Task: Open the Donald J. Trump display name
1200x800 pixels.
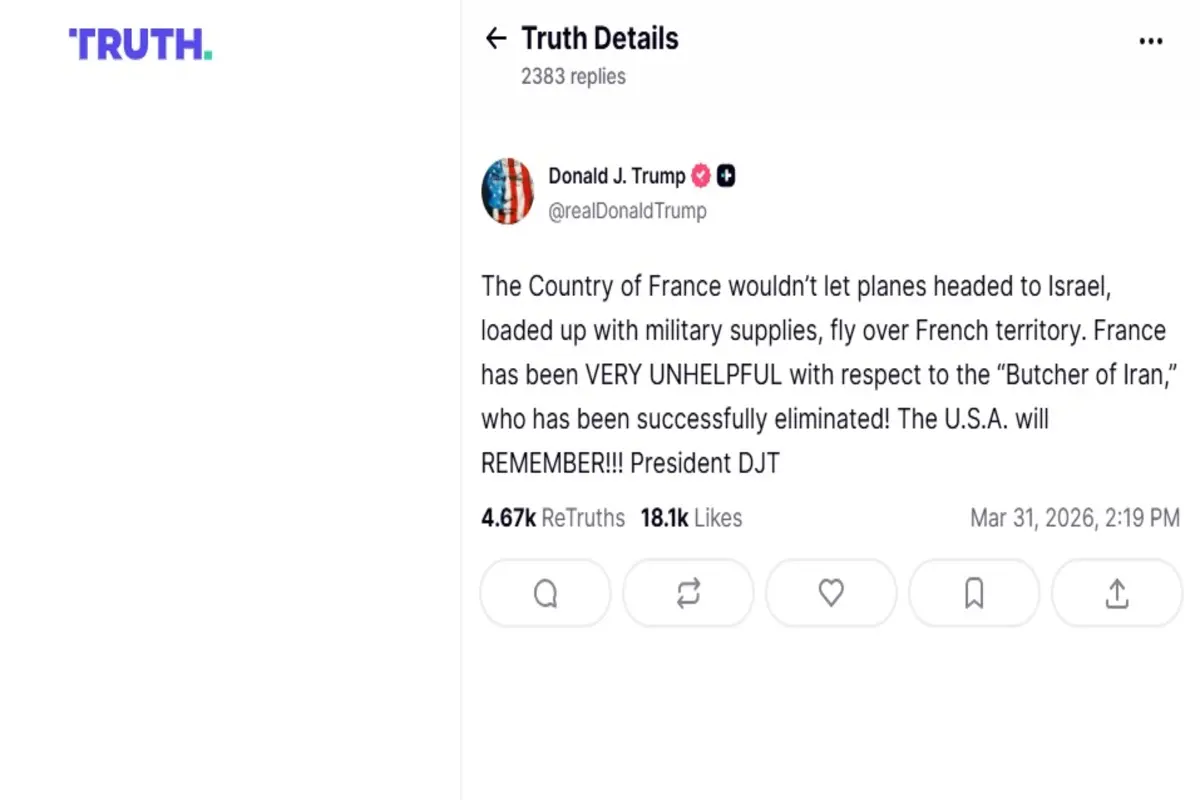Action: click(x=616, y=176)
